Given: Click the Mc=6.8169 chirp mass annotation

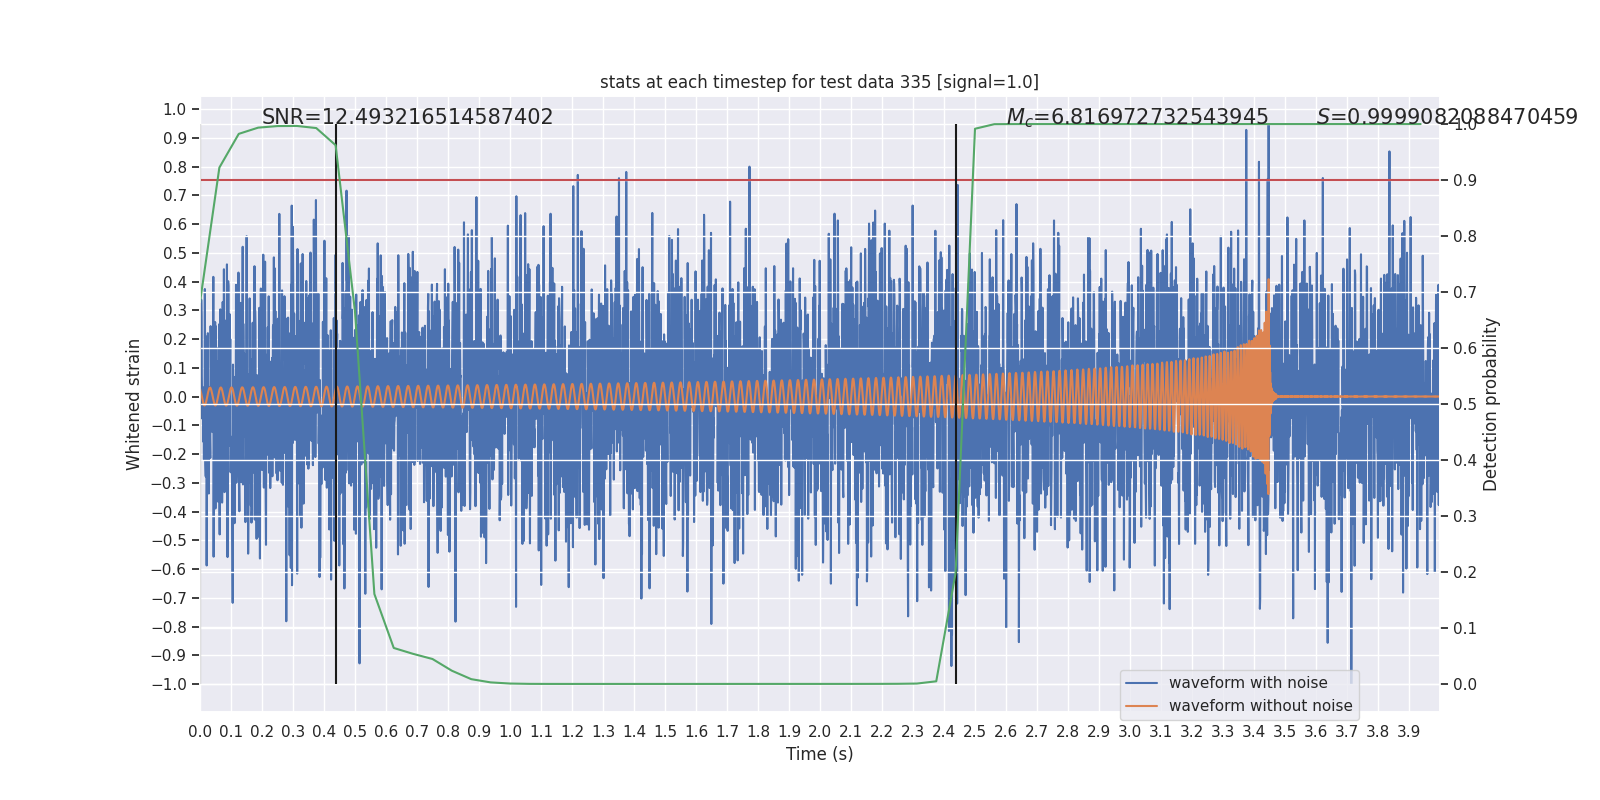Looking at the screenshot, I should tap(1137, 117).
